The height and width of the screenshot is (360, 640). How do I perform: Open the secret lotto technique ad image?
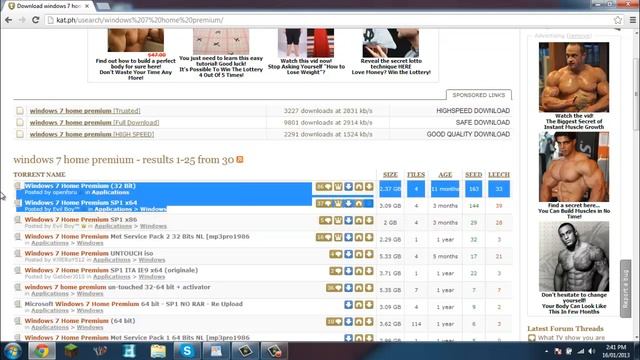coord(391,43)
